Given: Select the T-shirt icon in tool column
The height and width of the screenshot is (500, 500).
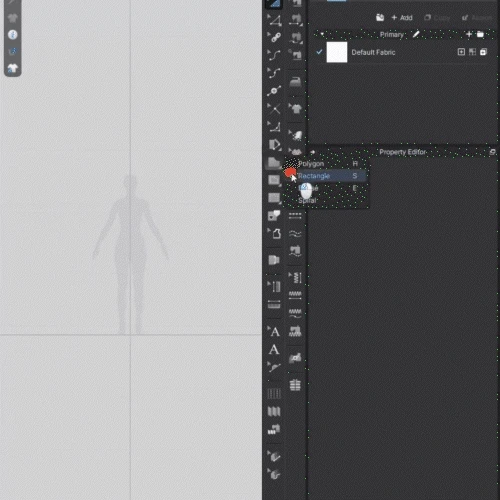Looking at the screenshot, I should pos(295,108).
